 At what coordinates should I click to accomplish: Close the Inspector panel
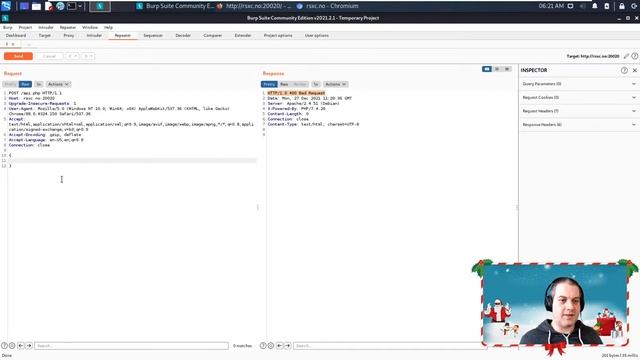[x=635, y=71]
